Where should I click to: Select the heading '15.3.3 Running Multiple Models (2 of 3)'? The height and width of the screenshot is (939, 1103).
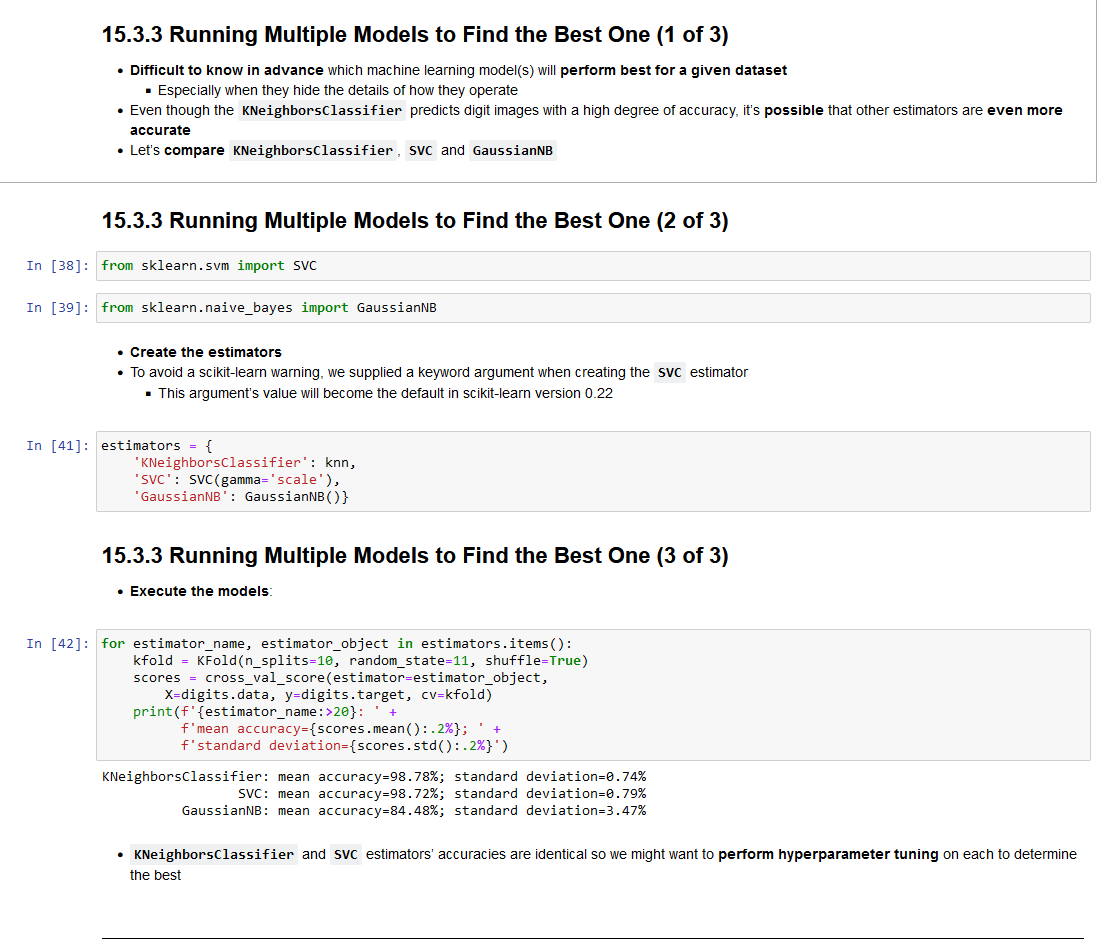pos(414,220)
